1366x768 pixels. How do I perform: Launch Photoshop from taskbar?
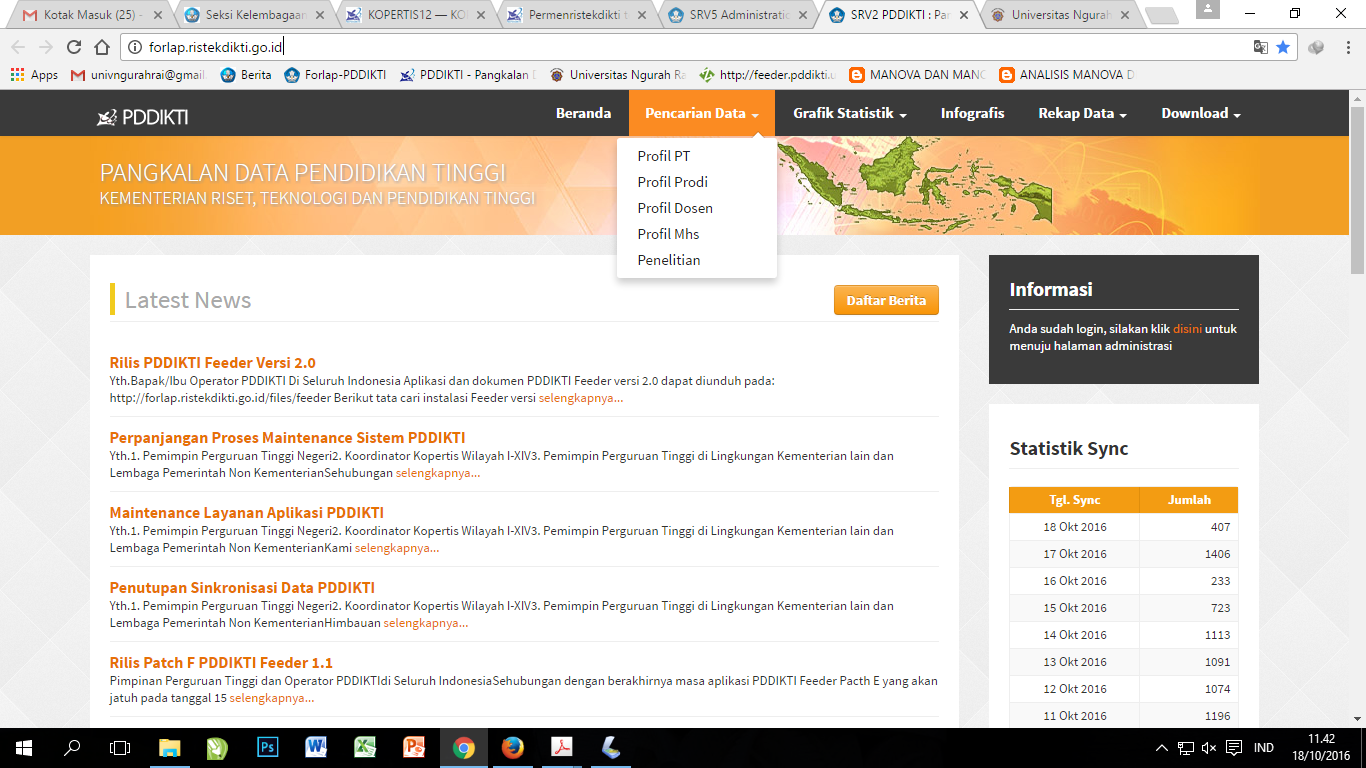tap(267, 748)
